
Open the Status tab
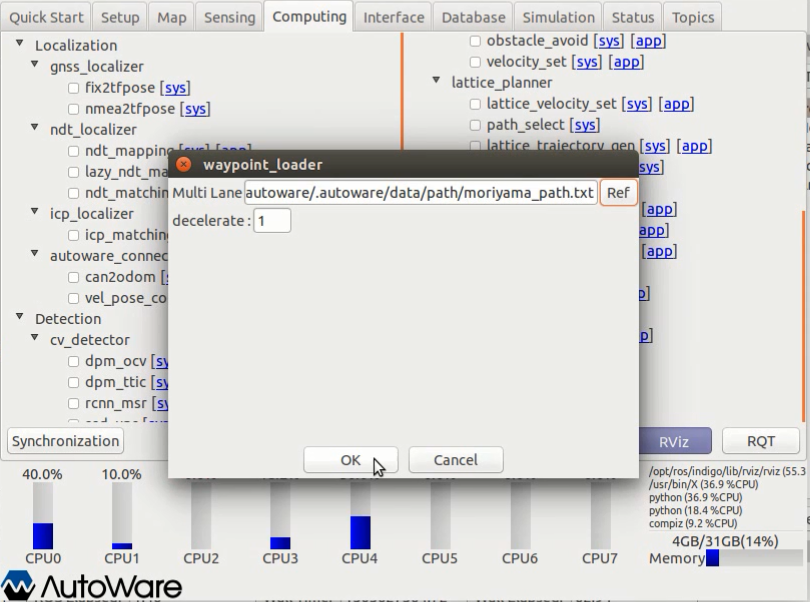(x=633, y=17)
